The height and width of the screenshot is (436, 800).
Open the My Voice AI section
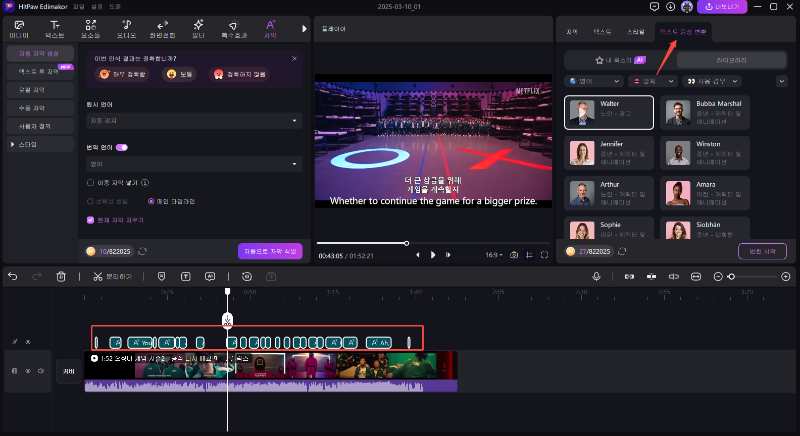coord(620,60)
